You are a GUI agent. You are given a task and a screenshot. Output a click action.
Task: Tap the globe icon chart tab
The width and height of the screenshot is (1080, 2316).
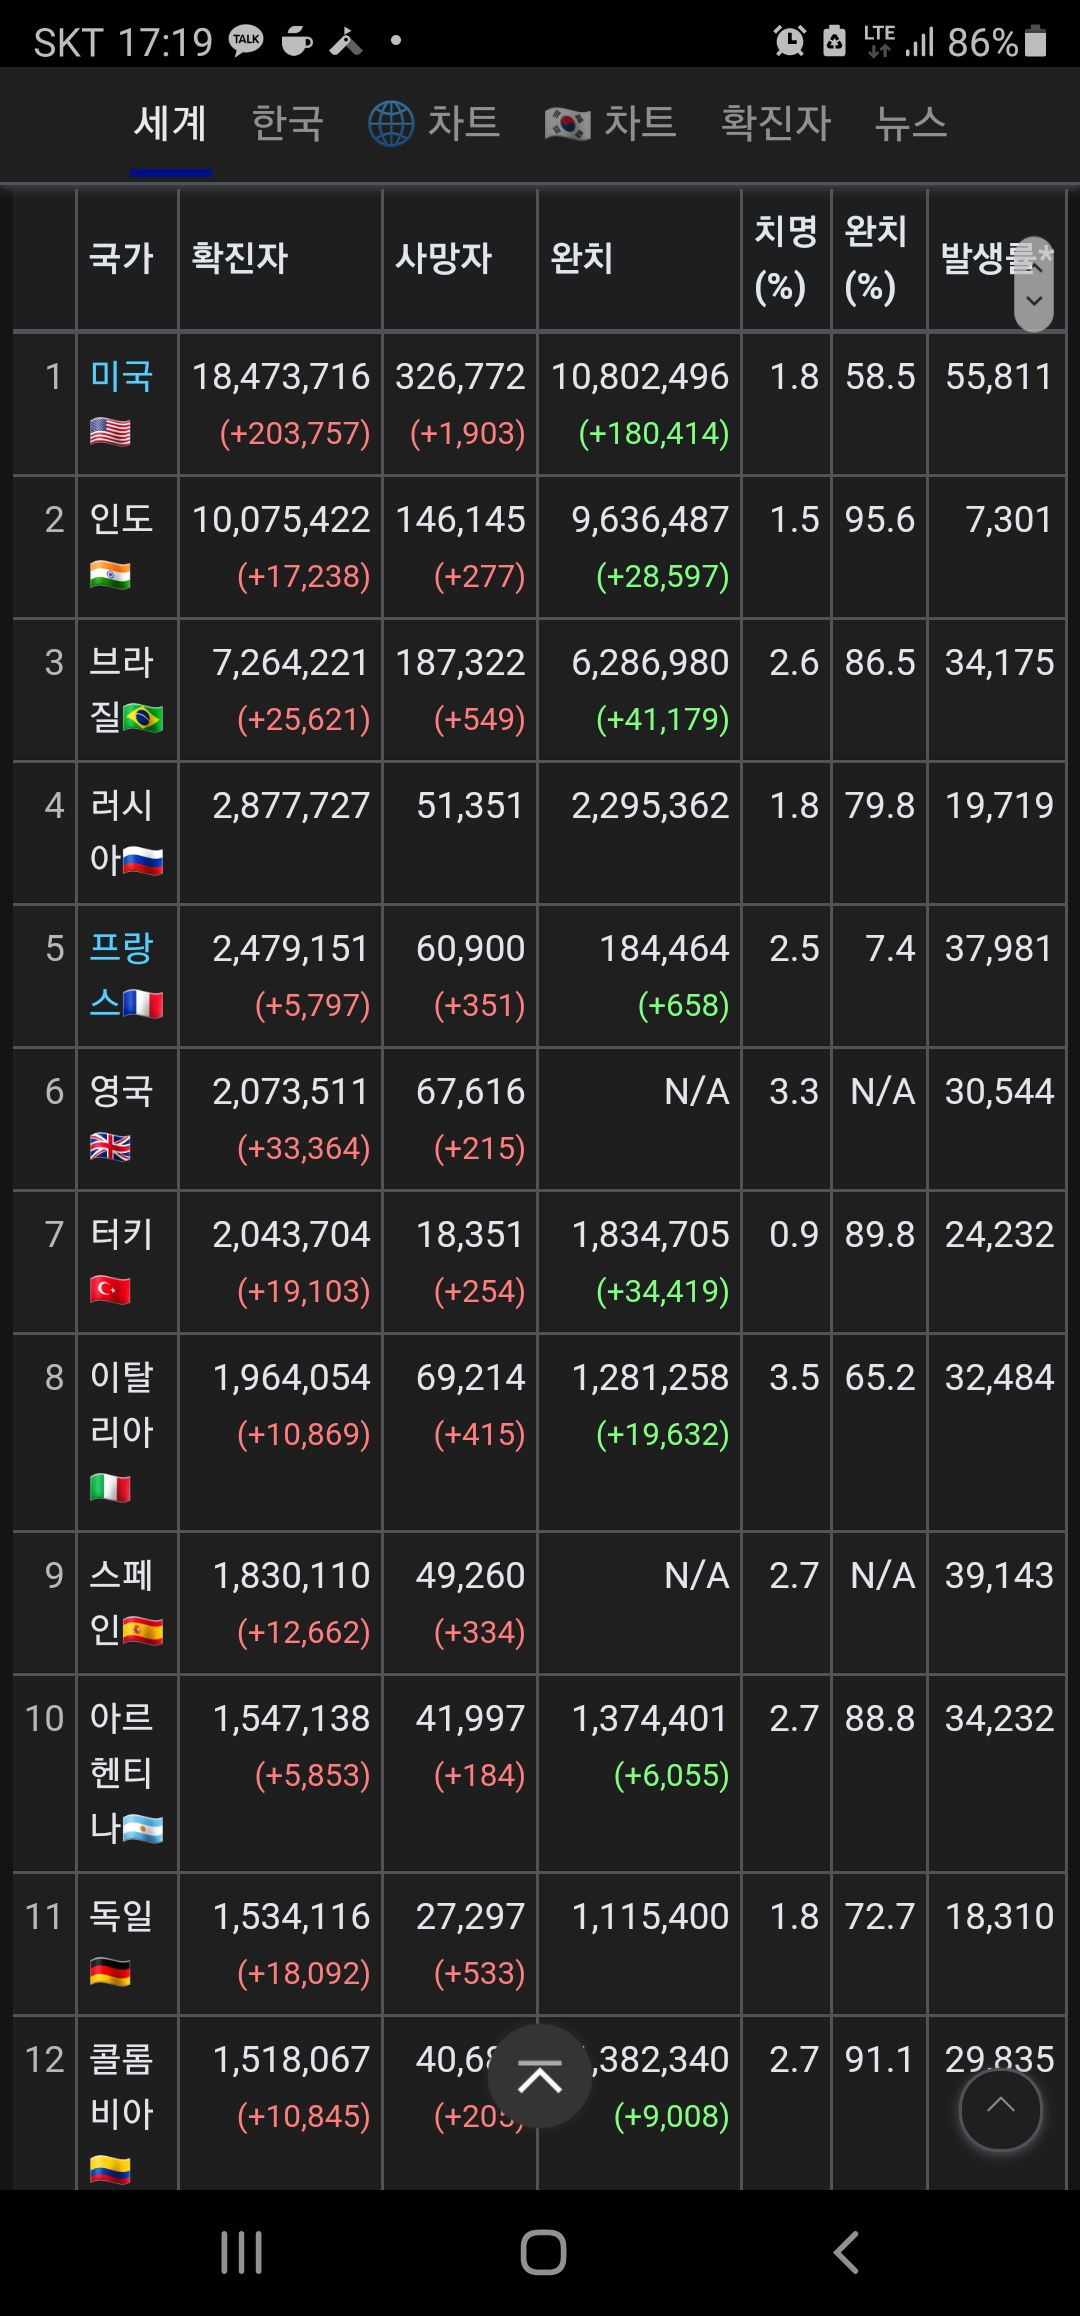[x=434, y=124]
